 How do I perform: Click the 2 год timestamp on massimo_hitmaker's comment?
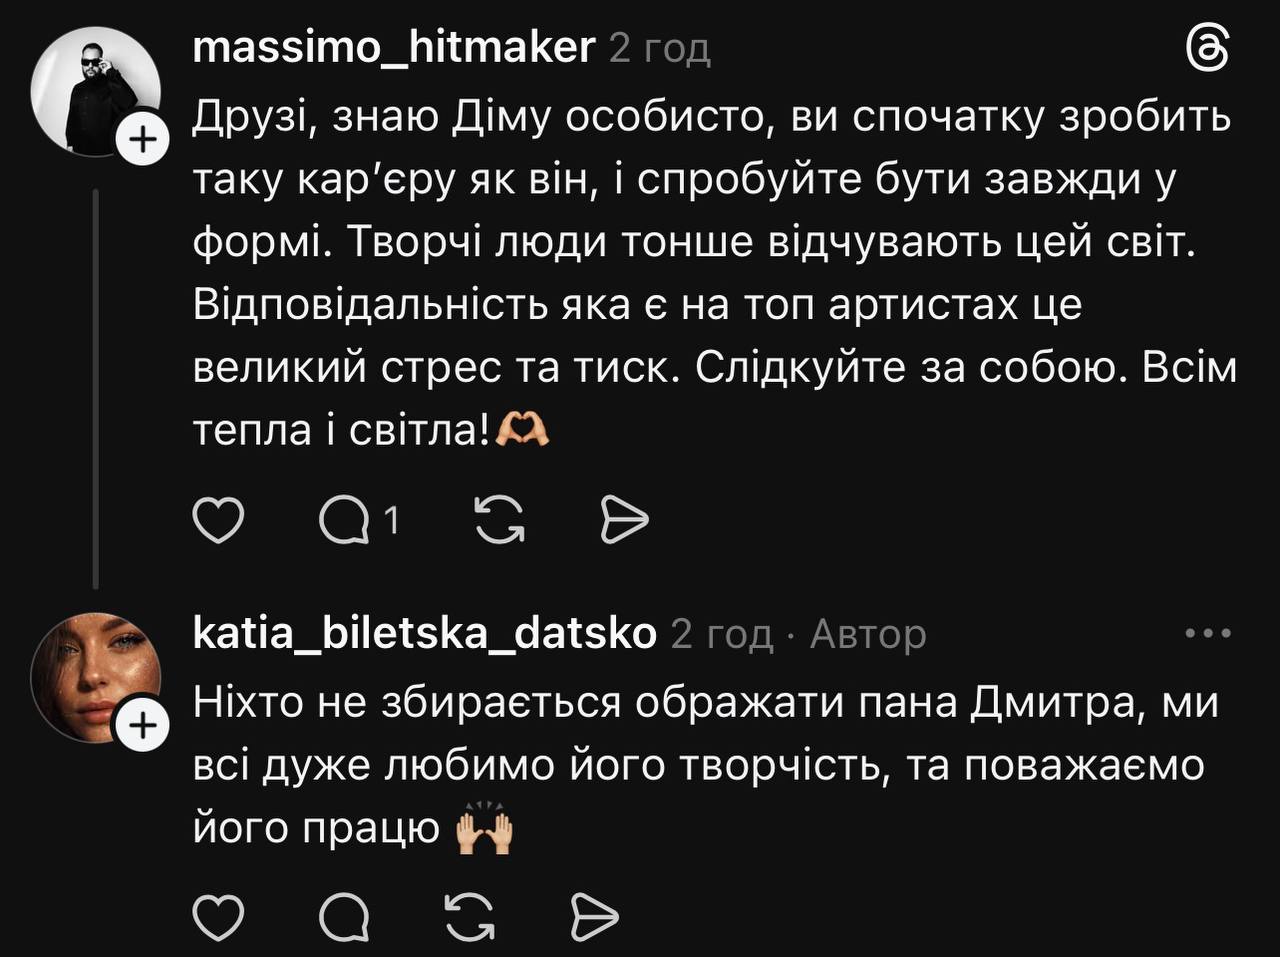coord(658,48)
